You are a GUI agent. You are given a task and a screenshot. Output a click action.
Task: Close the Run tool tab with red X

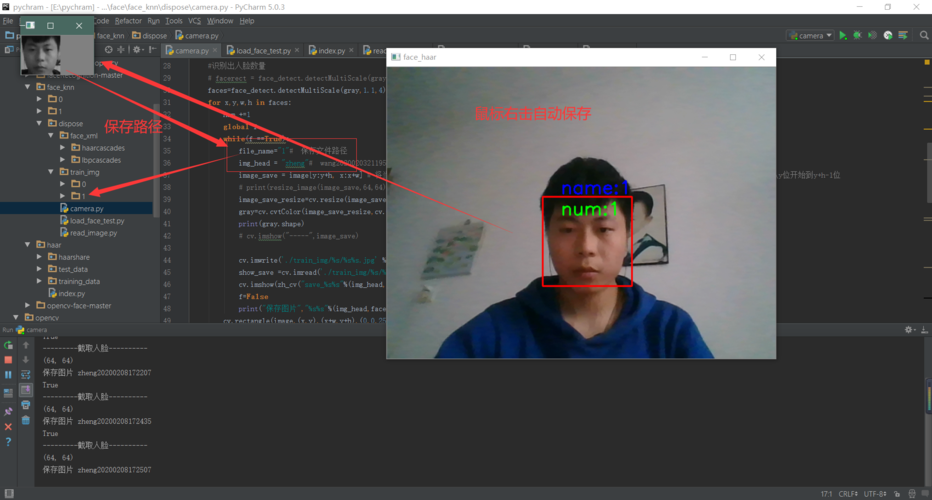pyautogui.click(x=8, y=427)
